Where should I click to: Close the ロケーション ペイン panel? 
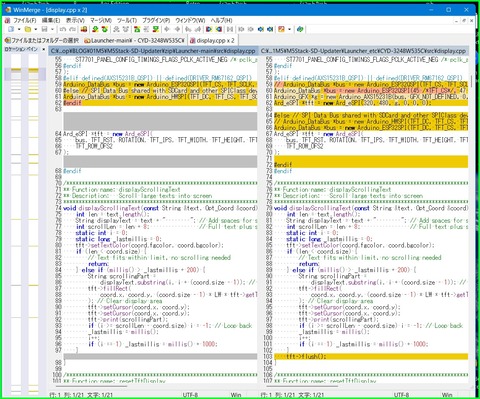tap(43, 49)
